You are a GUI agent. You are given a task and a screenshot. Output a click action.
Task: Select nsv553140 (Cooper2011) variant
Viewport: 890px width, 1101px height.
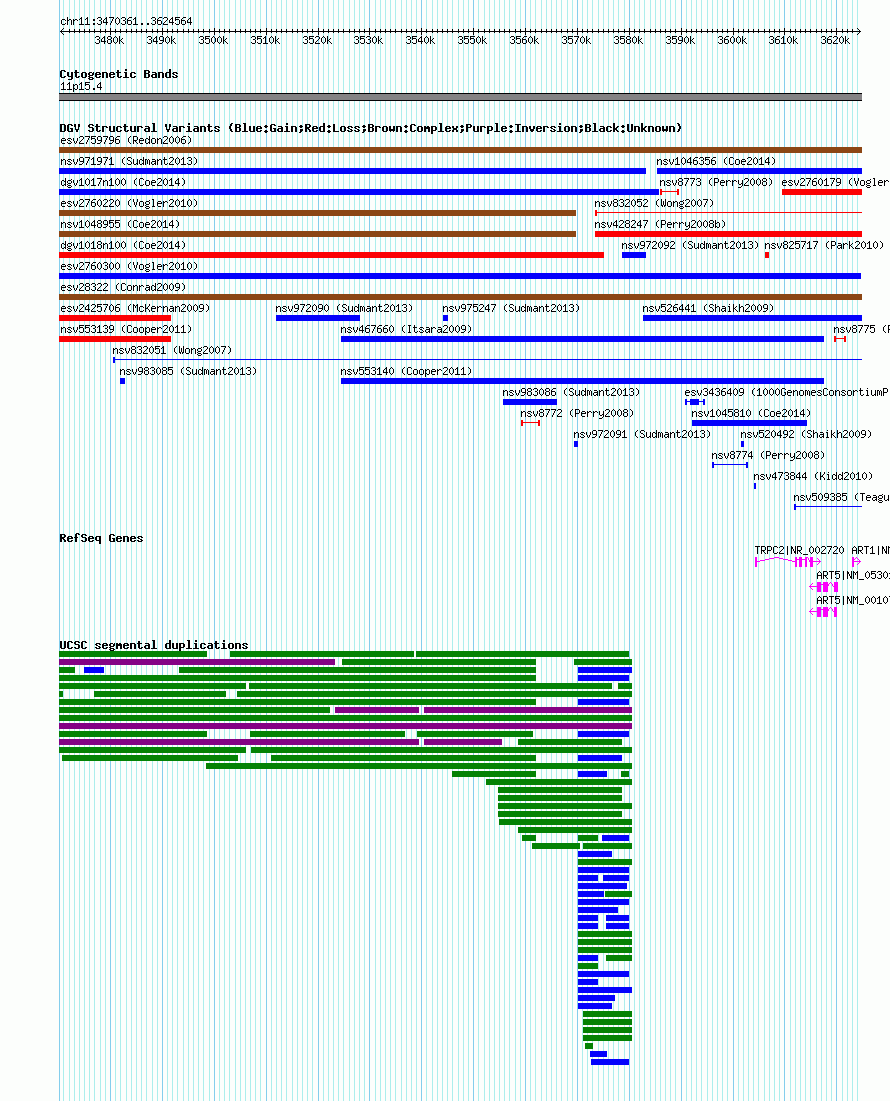(x=406, y=372)
